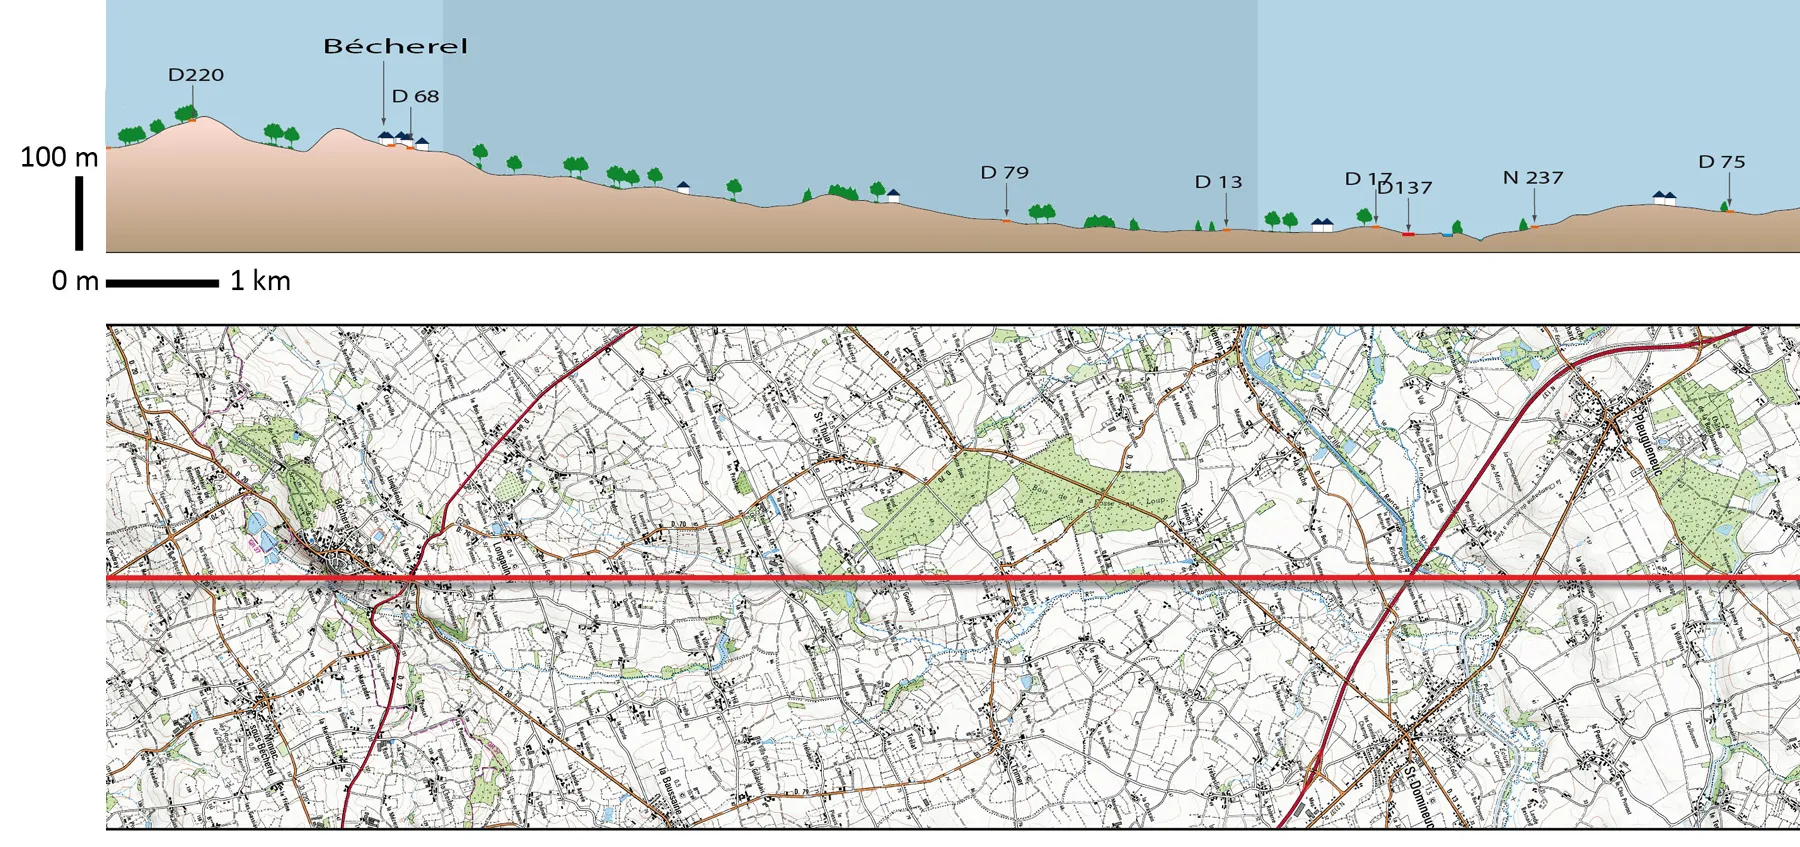Click the St-Domineuc town name on the map
The width and height of the screenshot is (1800, 847).
[1418, 796]
